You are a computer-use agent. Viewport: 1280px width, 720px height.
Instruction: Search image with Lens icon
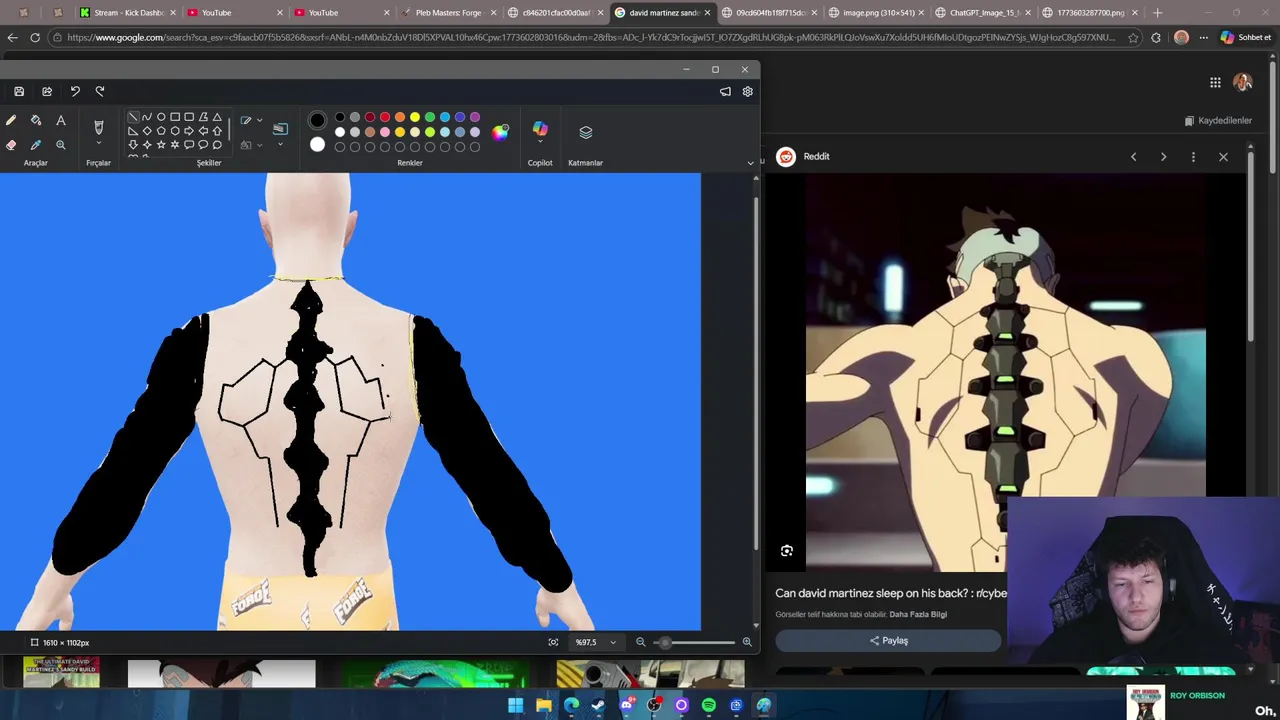pos(787,551)
